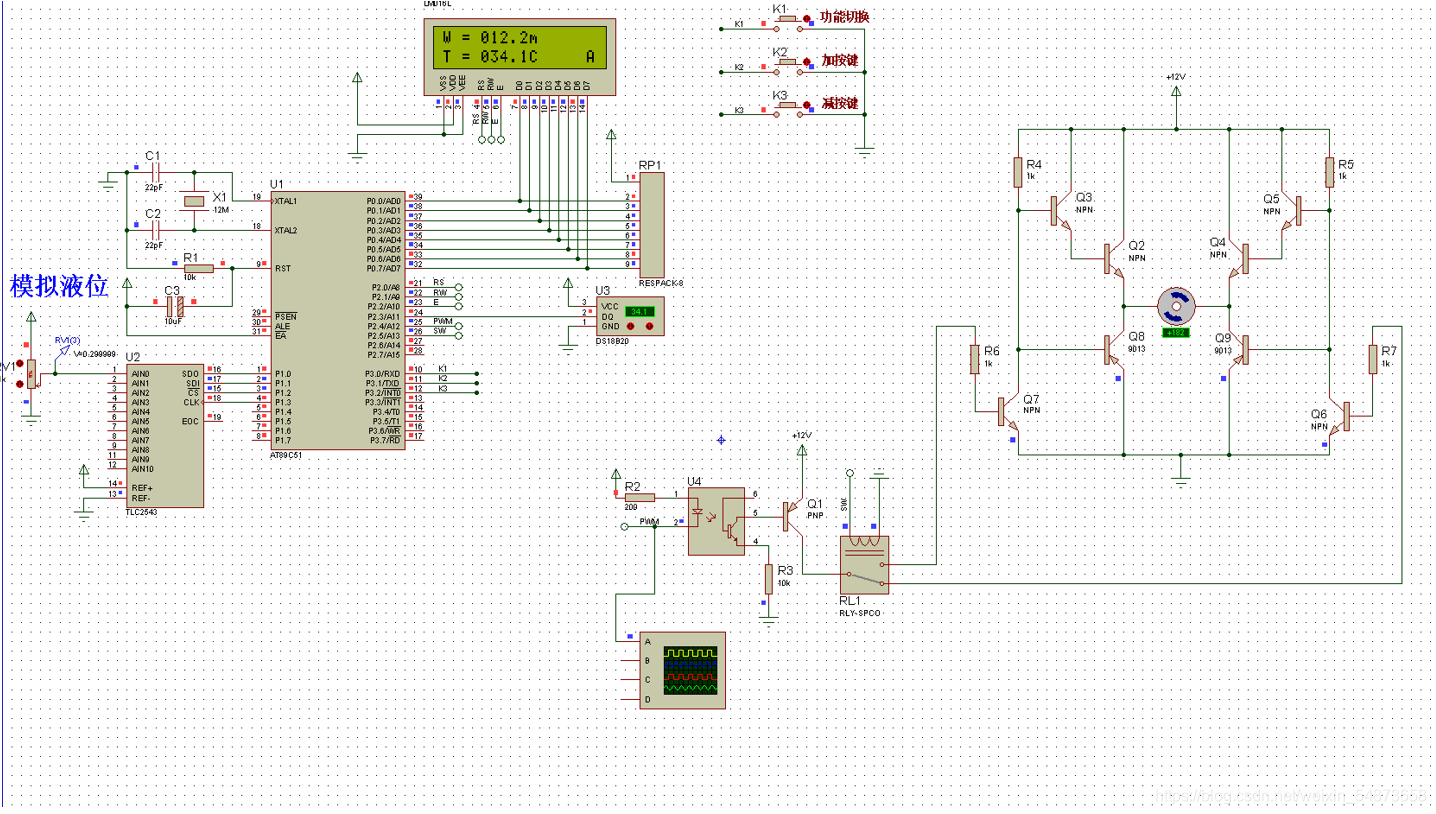Select transistor Q7 NPN
Viewport: 1436px width, 814px height.
[x=1009, y=411]
